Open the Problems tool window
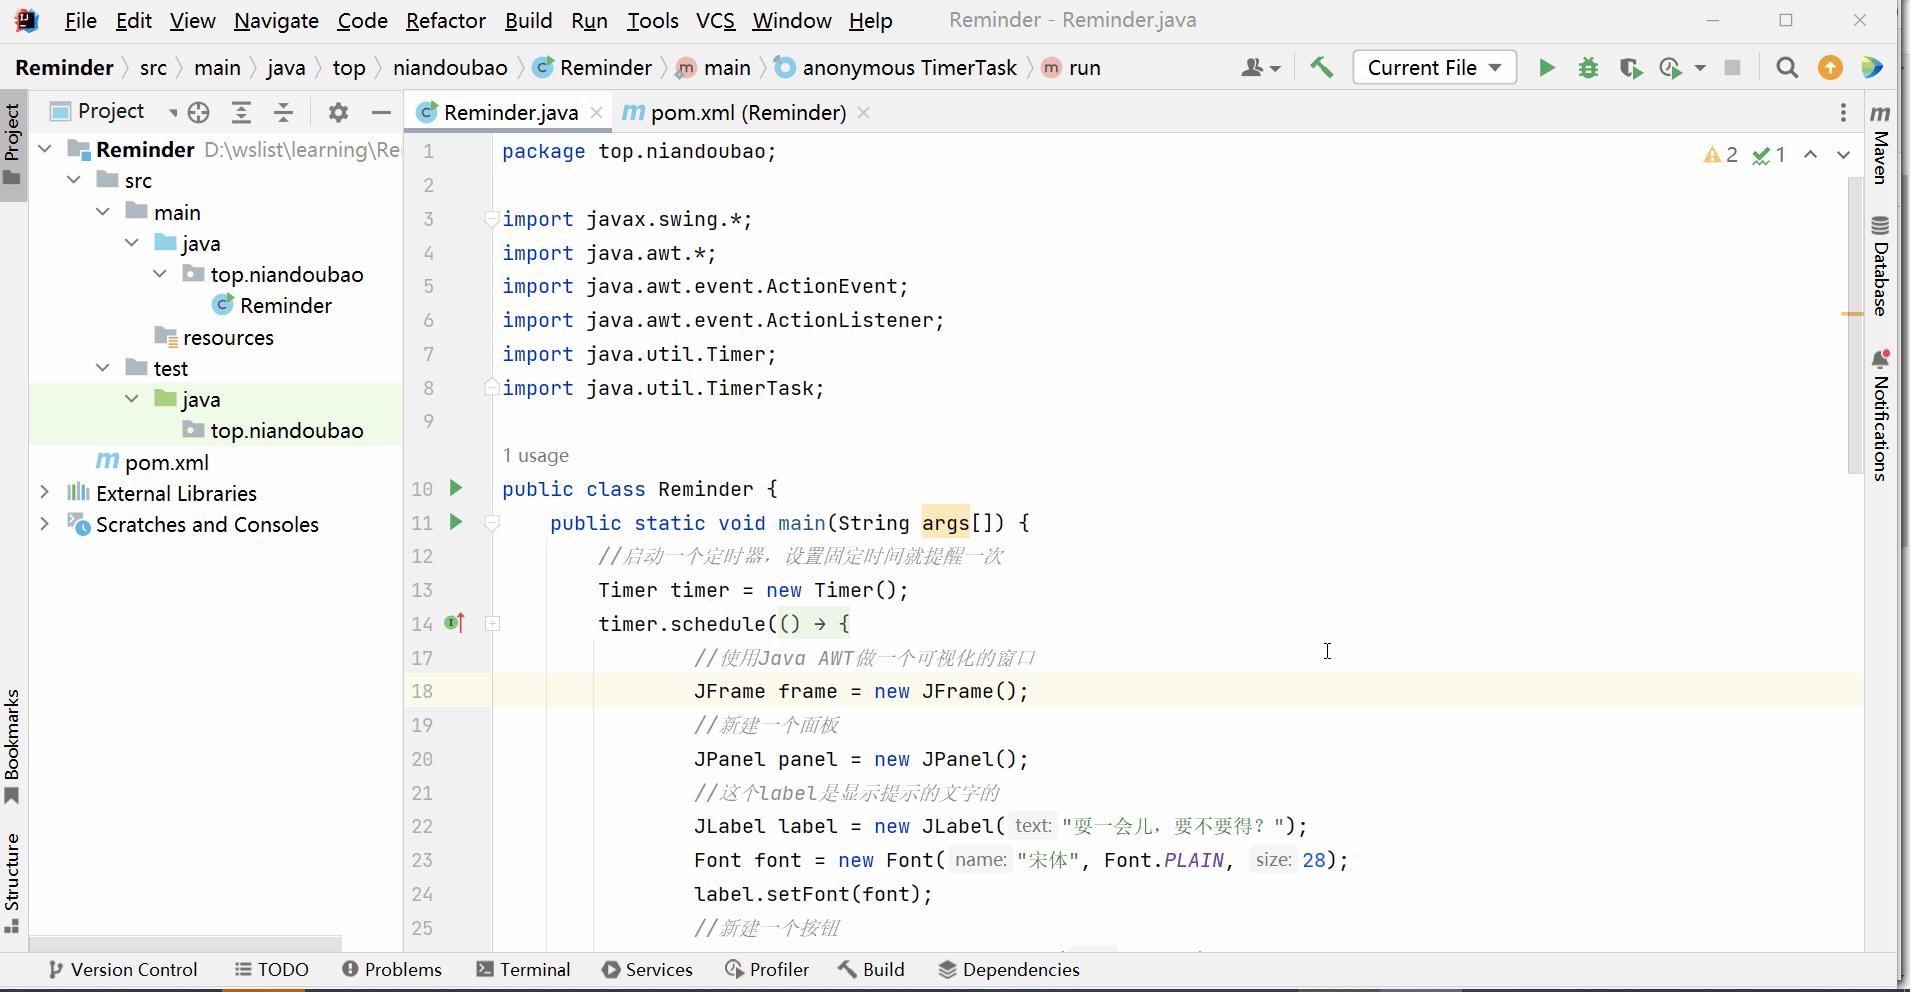Screen dimensions: 1915x992 pyautogui.click(x=391, y=969)
